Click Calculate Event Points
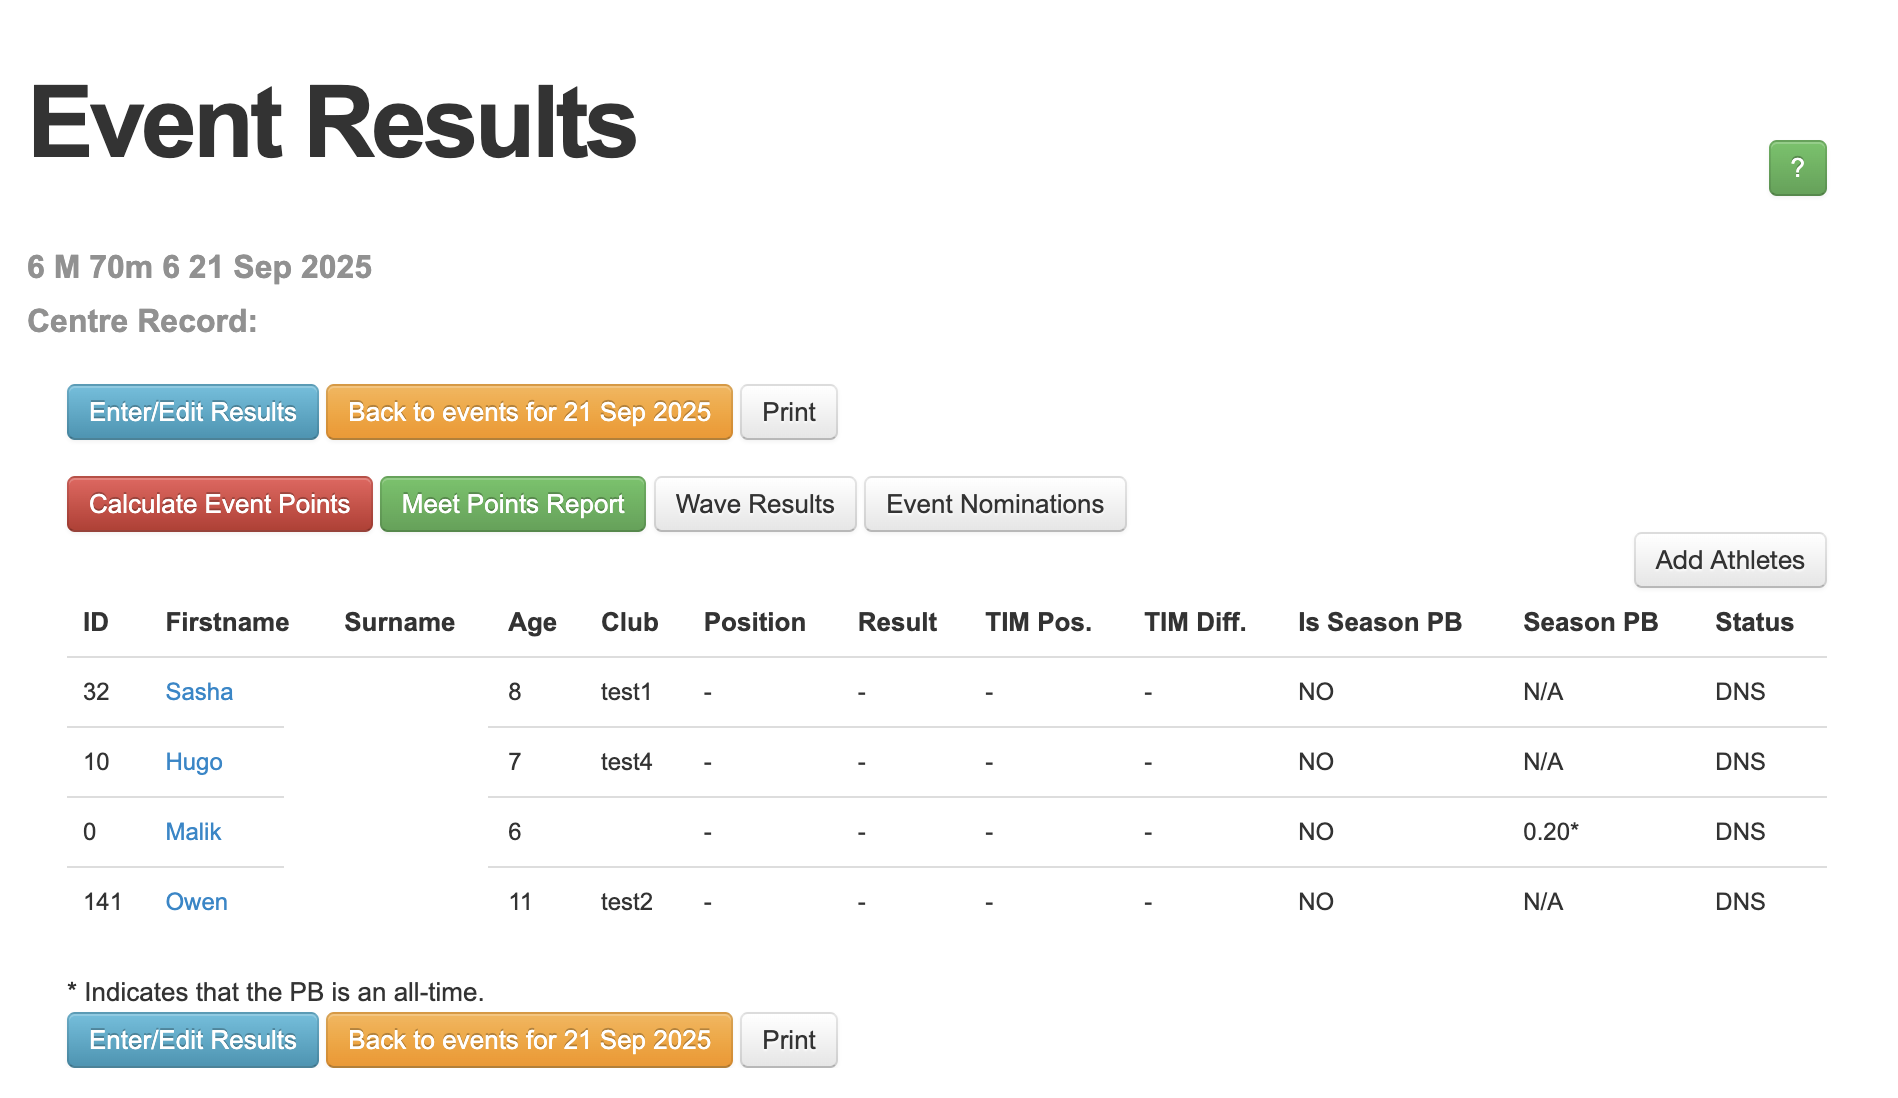Image resolution: width=1898 pixels, height=1098 pixels. (220, 504)
